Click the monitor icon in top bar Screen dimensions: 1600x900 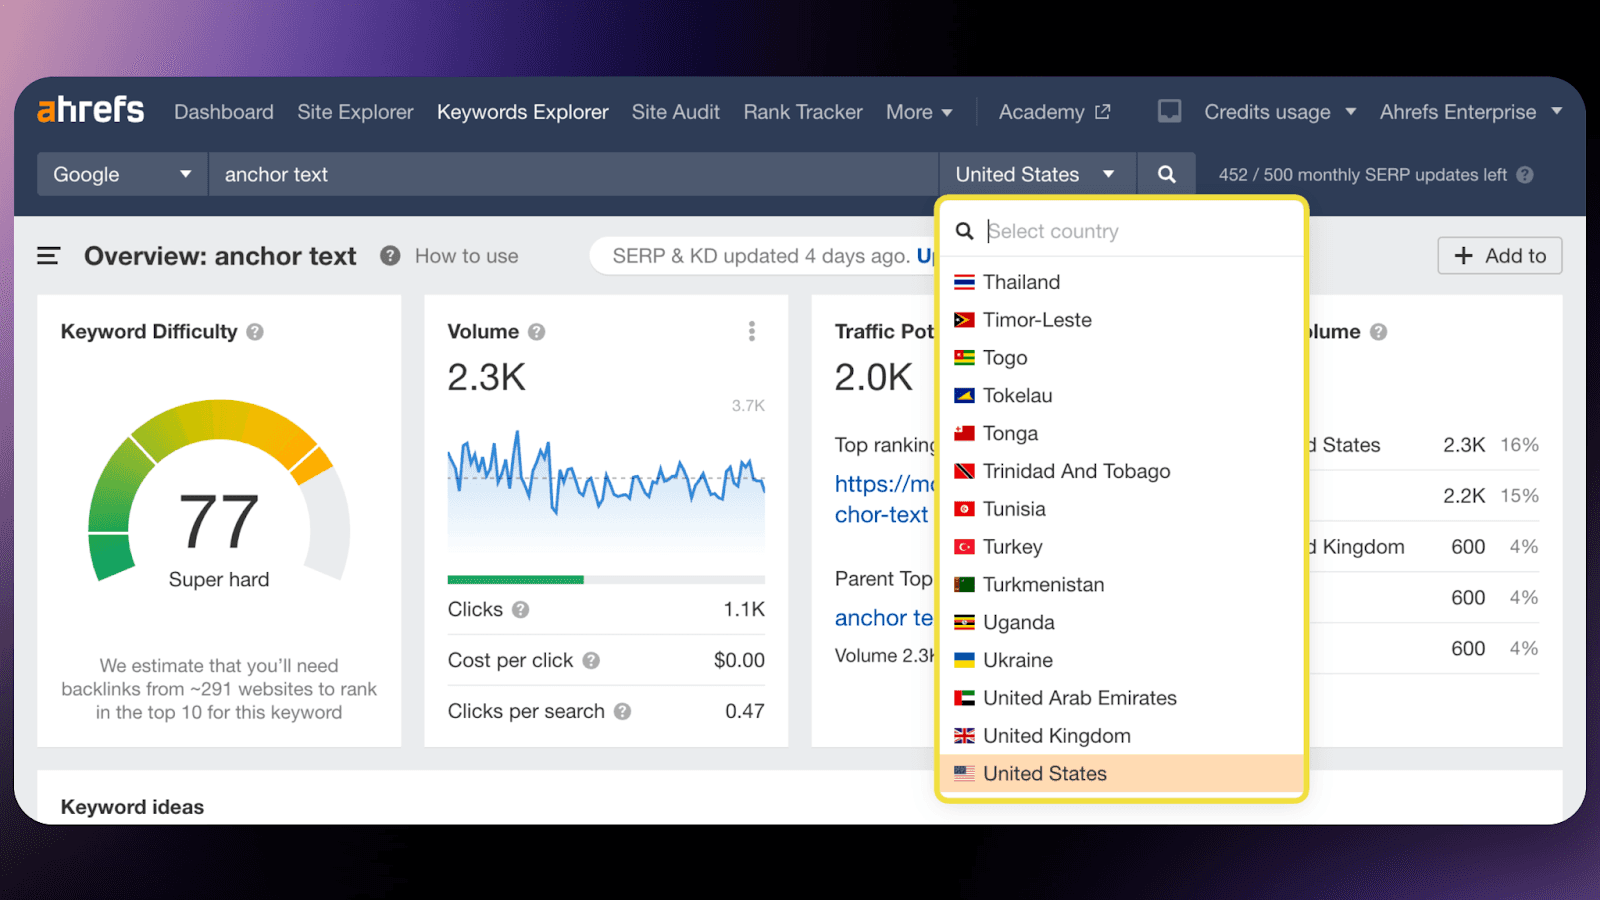click(x=1169, y=111)
